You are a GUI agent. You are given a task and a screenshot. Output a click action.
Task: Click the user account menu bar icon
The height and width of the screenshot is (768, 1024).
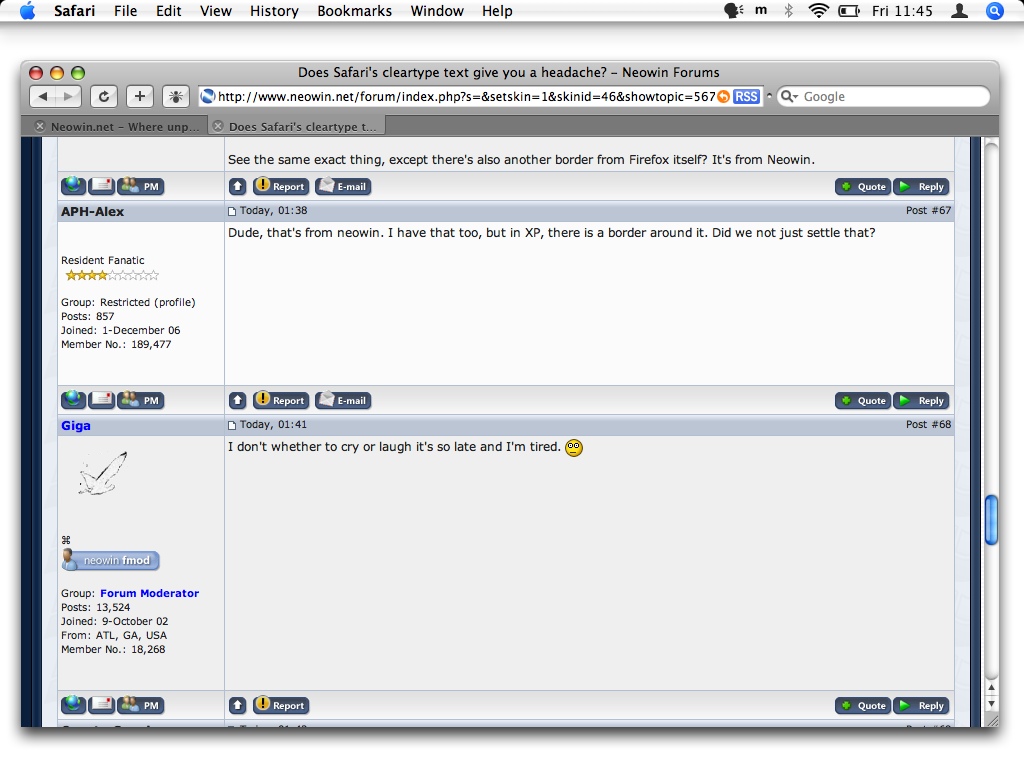pyautogui.click(x=959, y=10)
